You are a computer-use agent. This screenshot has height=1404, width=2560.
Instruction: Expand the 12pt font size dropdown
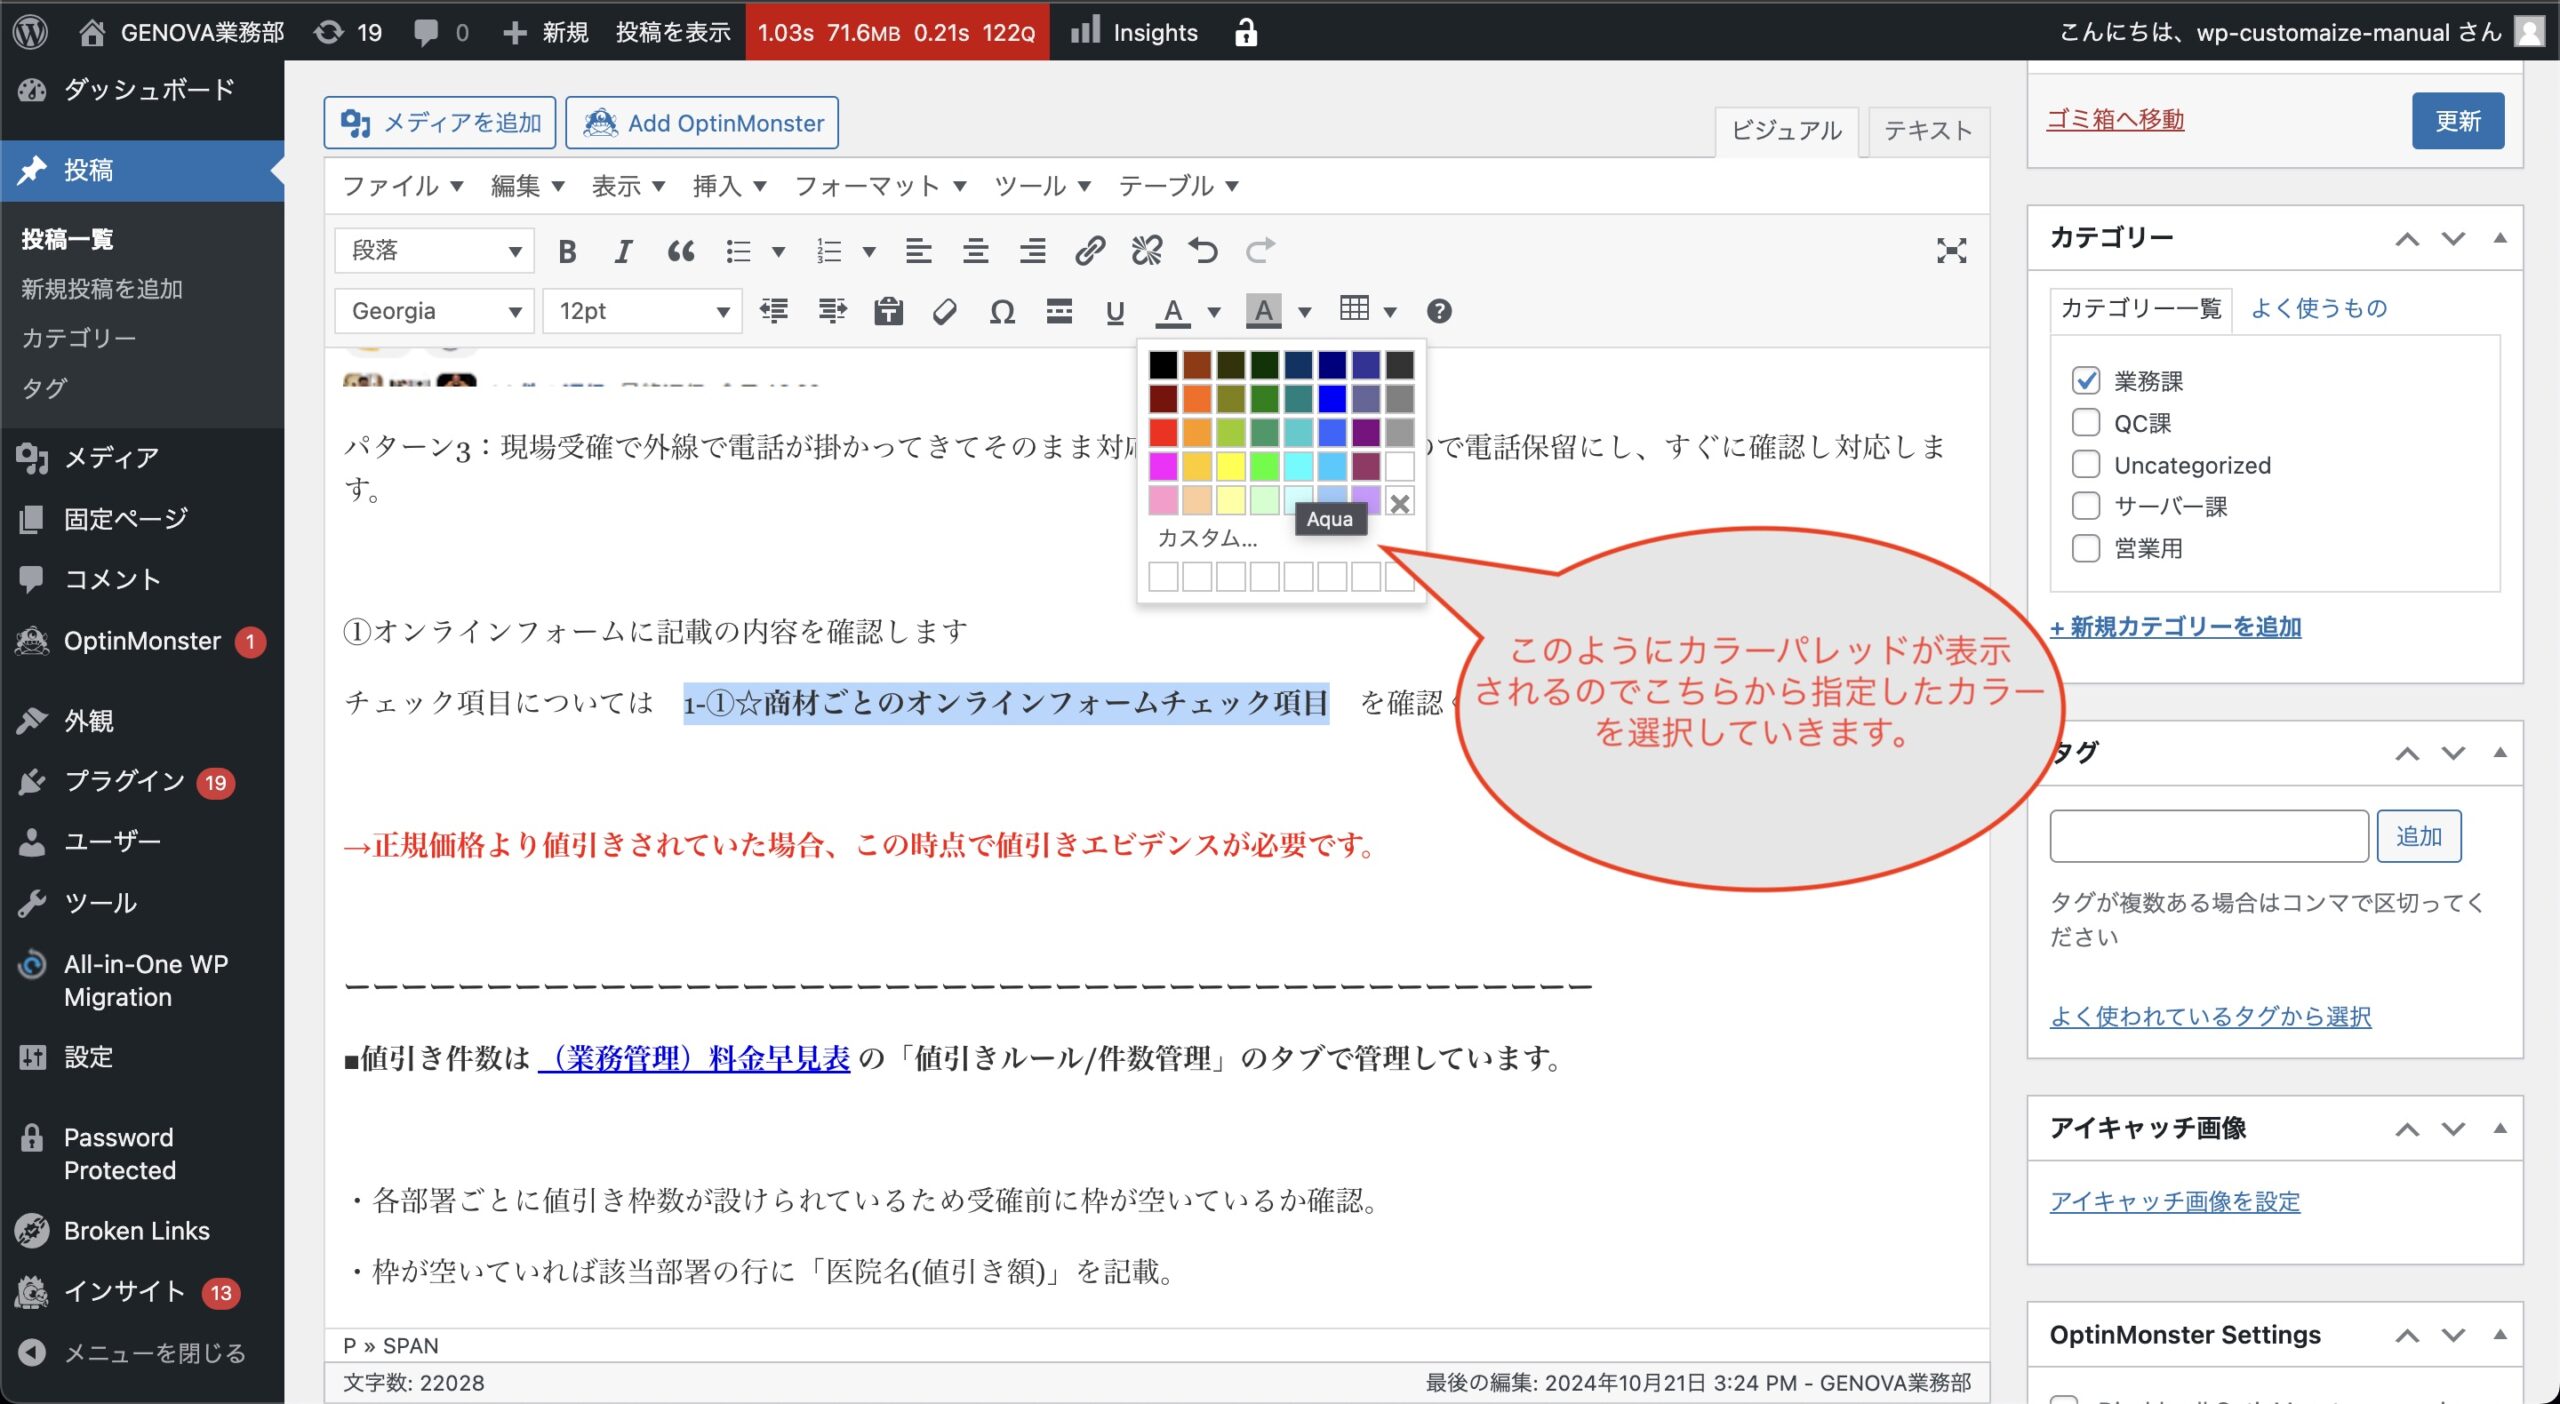(642, 312)
